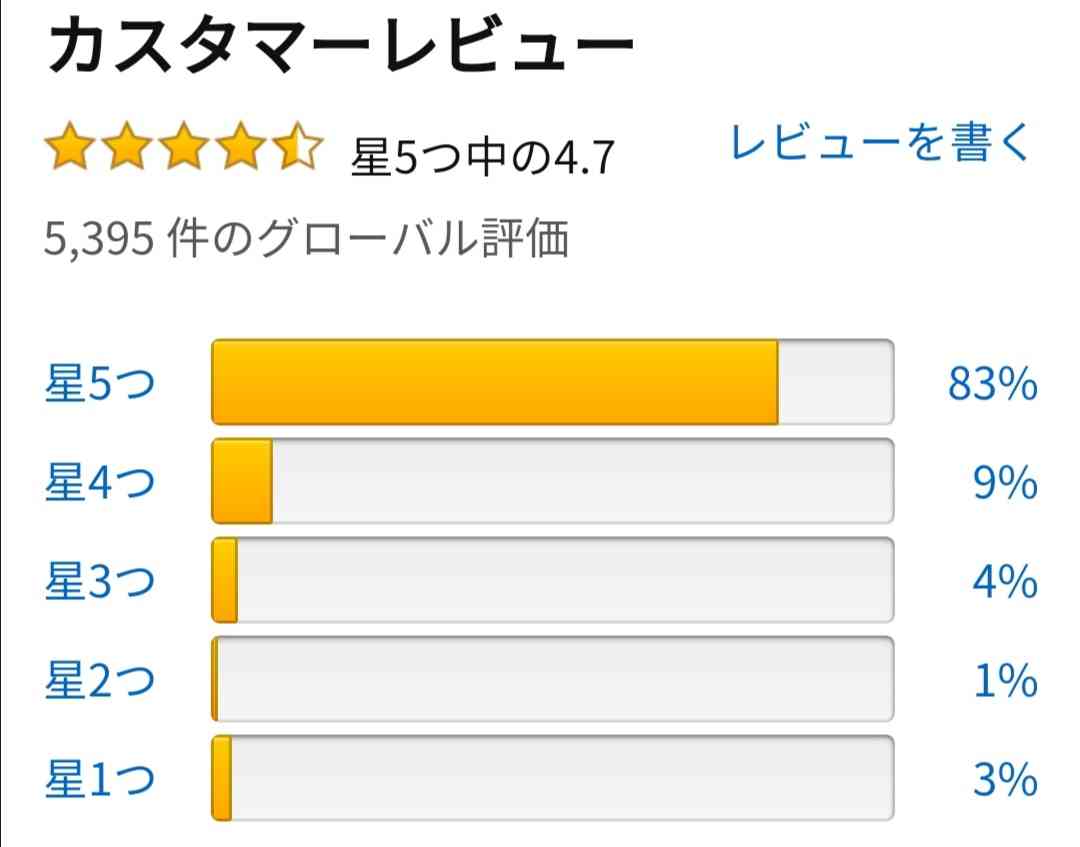Select the 星3つ rating filter link
This screenshot has width=1080, height=847.
[x=101, y=581]
